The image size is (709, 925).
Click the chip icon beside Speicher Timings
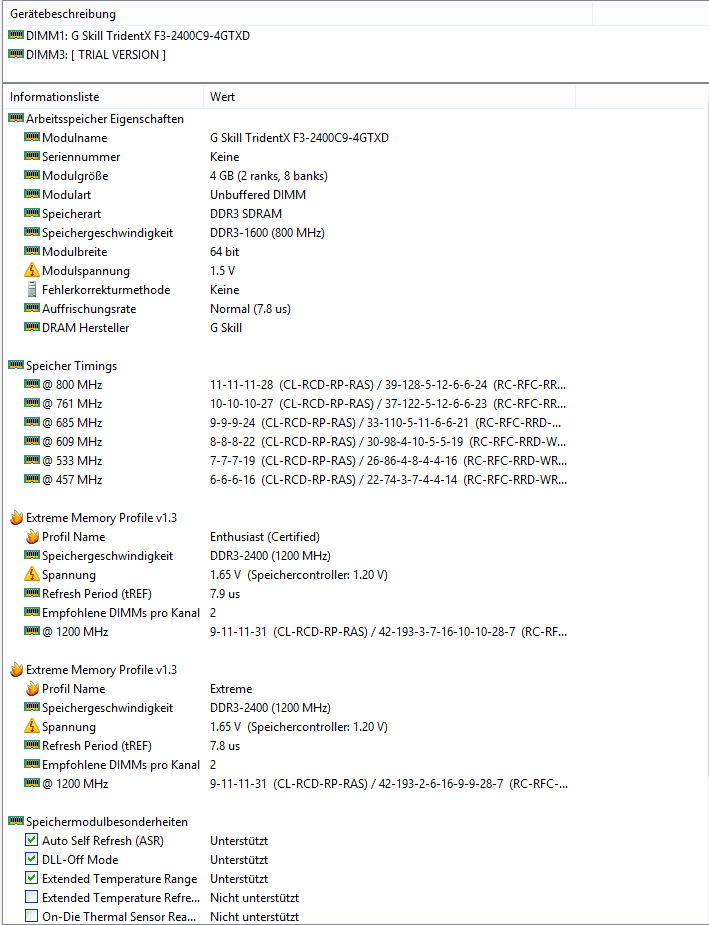16,366
